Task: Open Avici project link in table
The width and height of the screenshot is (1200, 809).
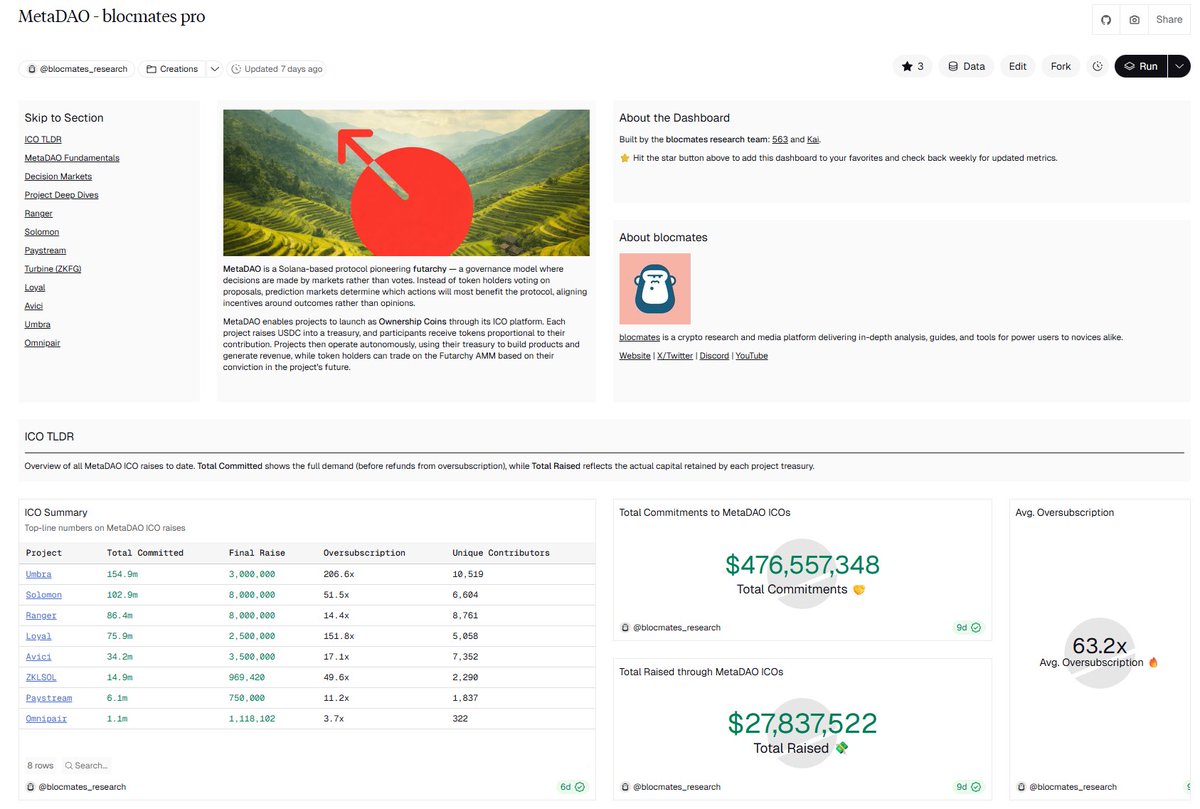Action: (x=38, y=657)
